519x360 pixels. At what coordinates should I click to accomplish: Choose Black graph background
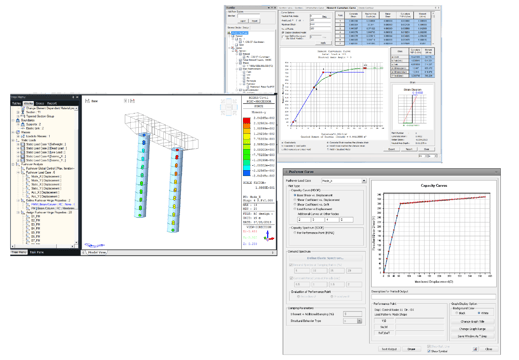pos(457,313)
